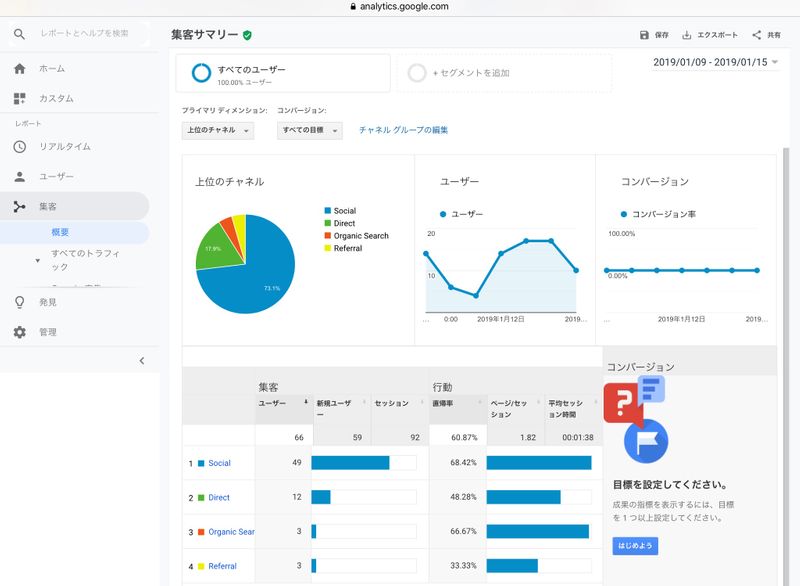Click the 保存 save icon

pyautogui.click(x=644, y=35)
